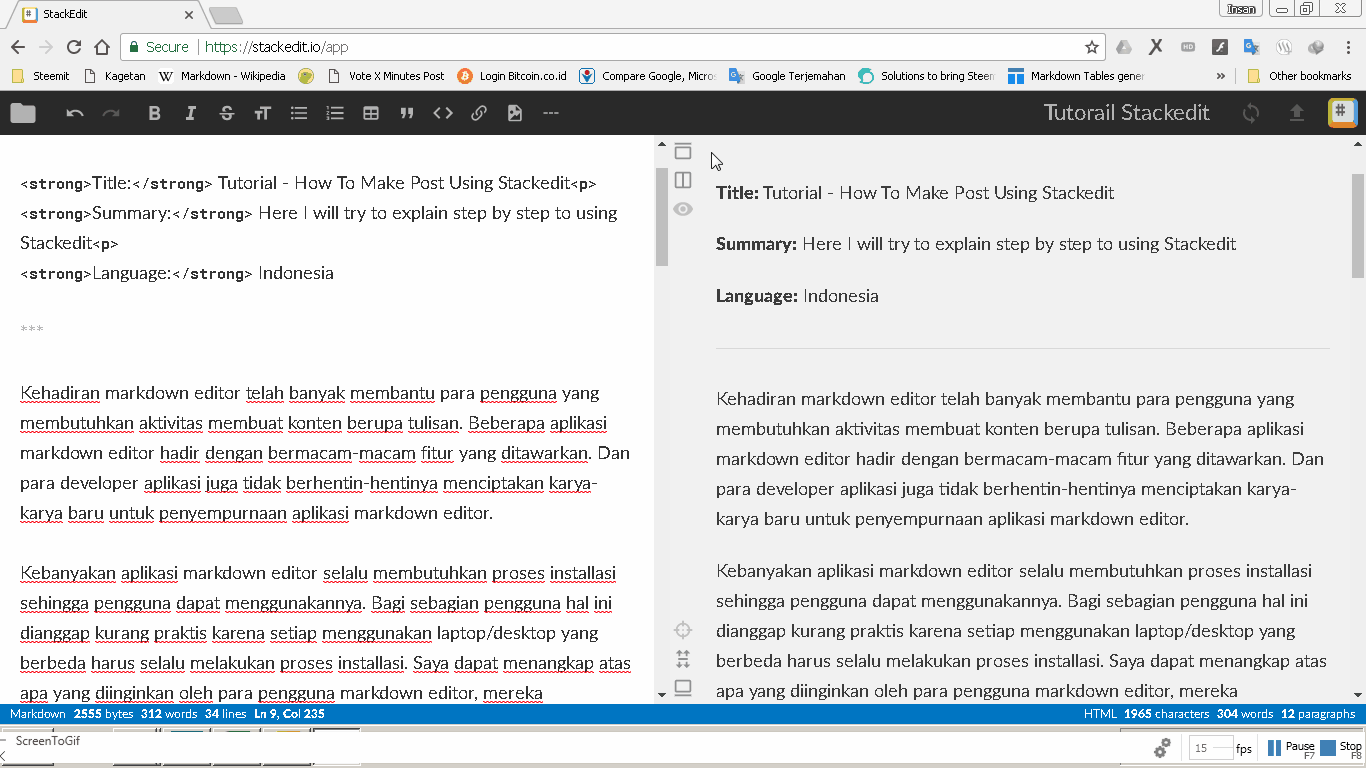Insert a link
Viewport: 1366px width, 768px height.
click(x=479, y=113)
